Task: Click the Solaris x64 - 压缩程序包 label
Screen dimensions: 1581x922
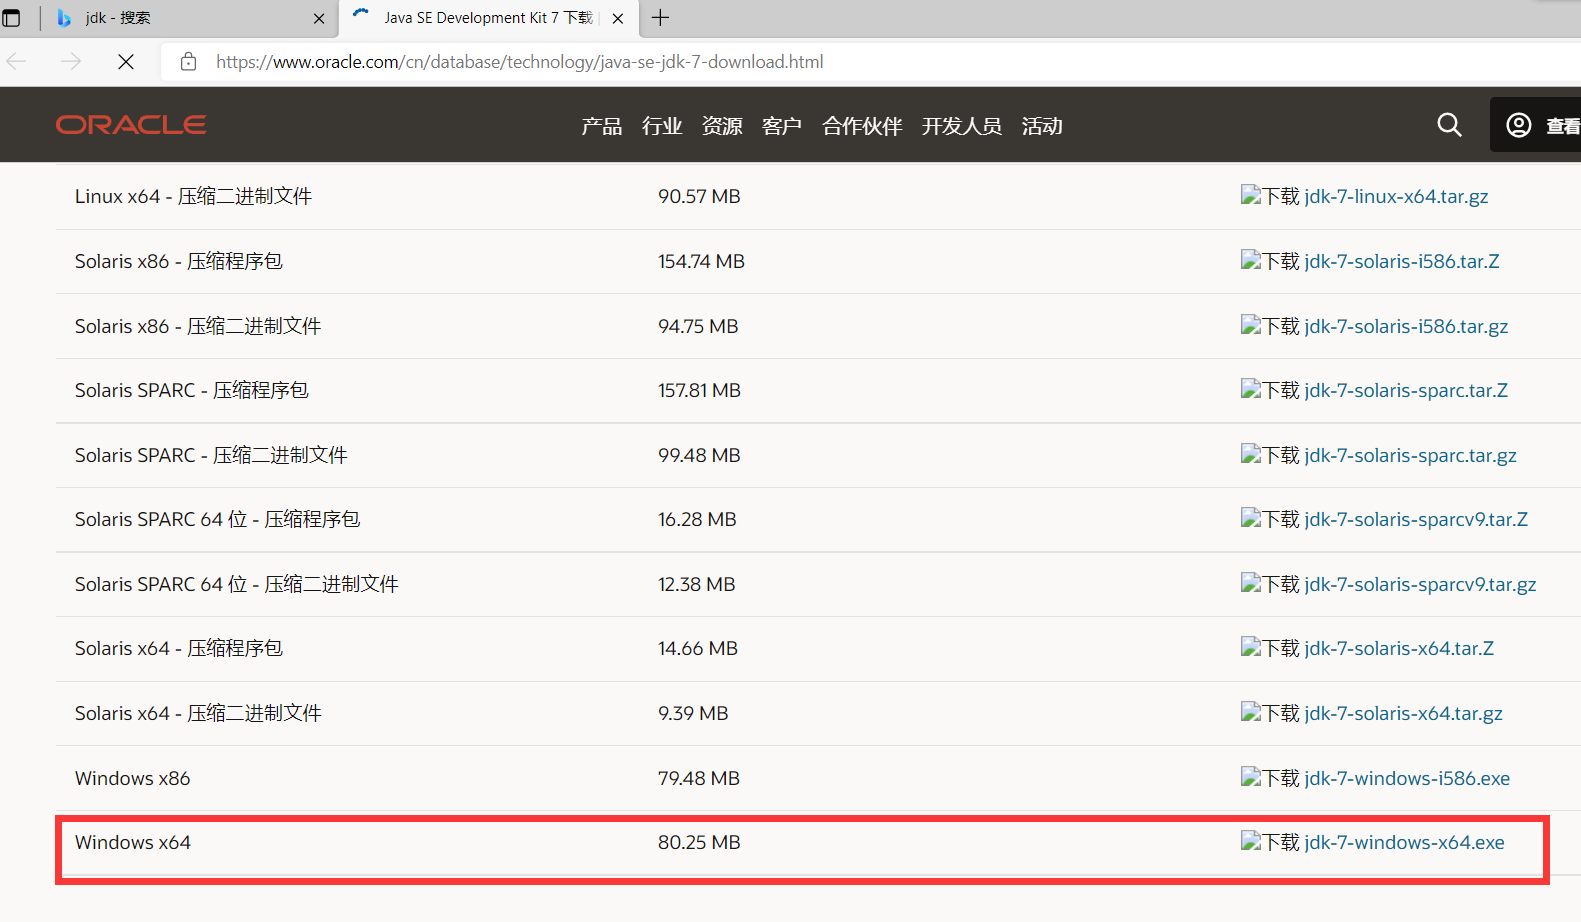Action: coord(179,649)
